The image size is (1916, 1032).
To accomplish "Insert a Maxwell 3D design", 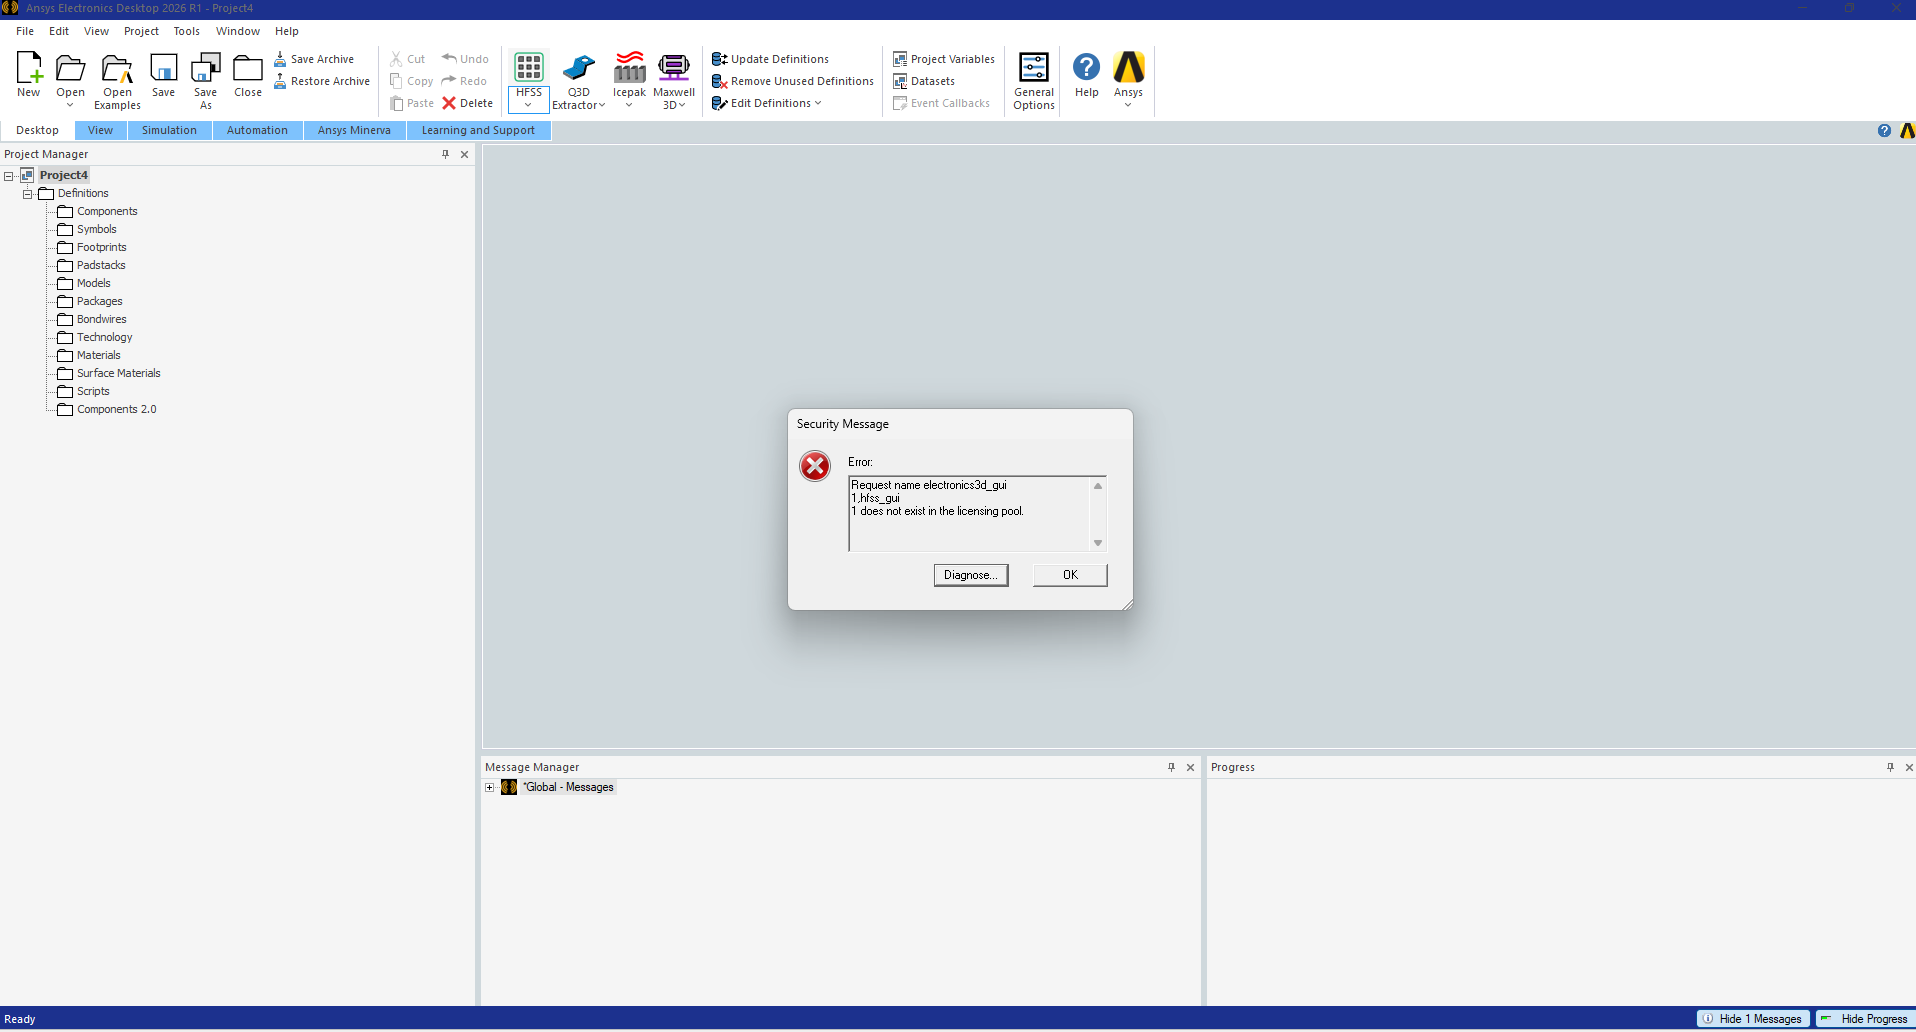I will click(x=674, y=67).
